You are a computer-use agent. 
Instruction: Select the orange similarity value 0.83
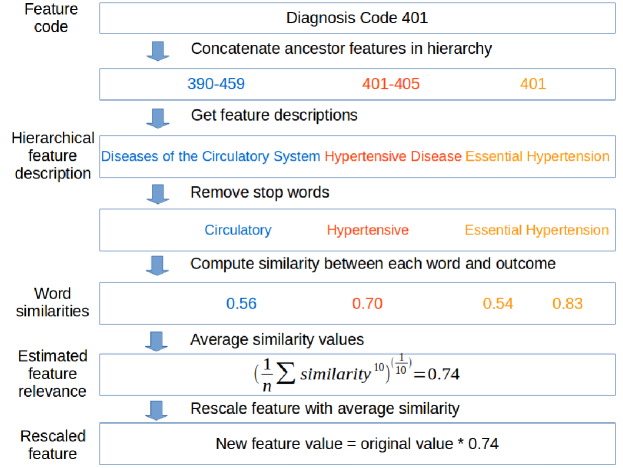(567, 303)
